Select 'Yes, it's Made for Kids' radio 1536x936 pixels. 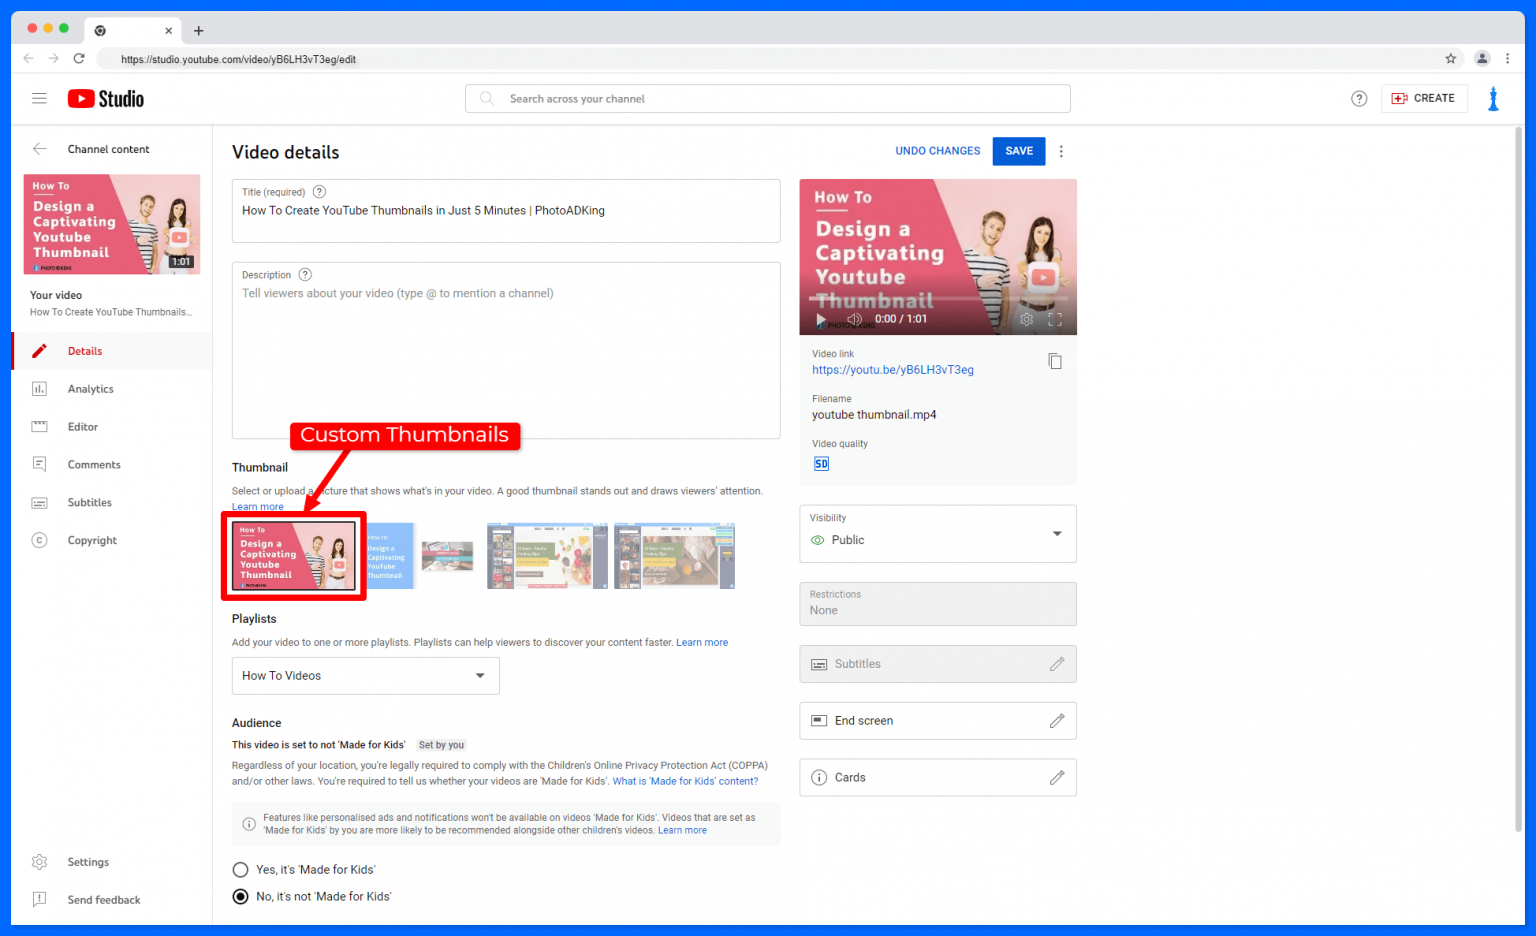pyautogui.click(x=241, y=870)
